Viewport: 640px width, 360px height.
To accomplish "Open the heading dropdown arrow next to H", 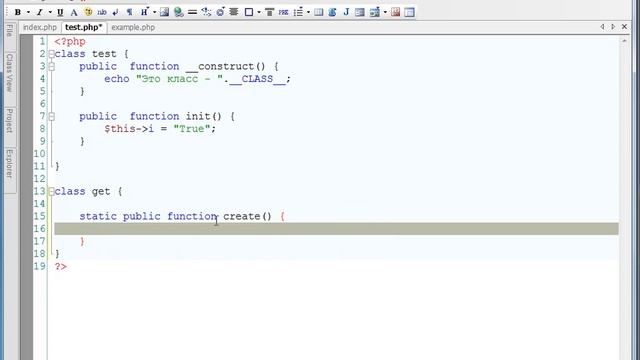I will (x=154, y=12).
